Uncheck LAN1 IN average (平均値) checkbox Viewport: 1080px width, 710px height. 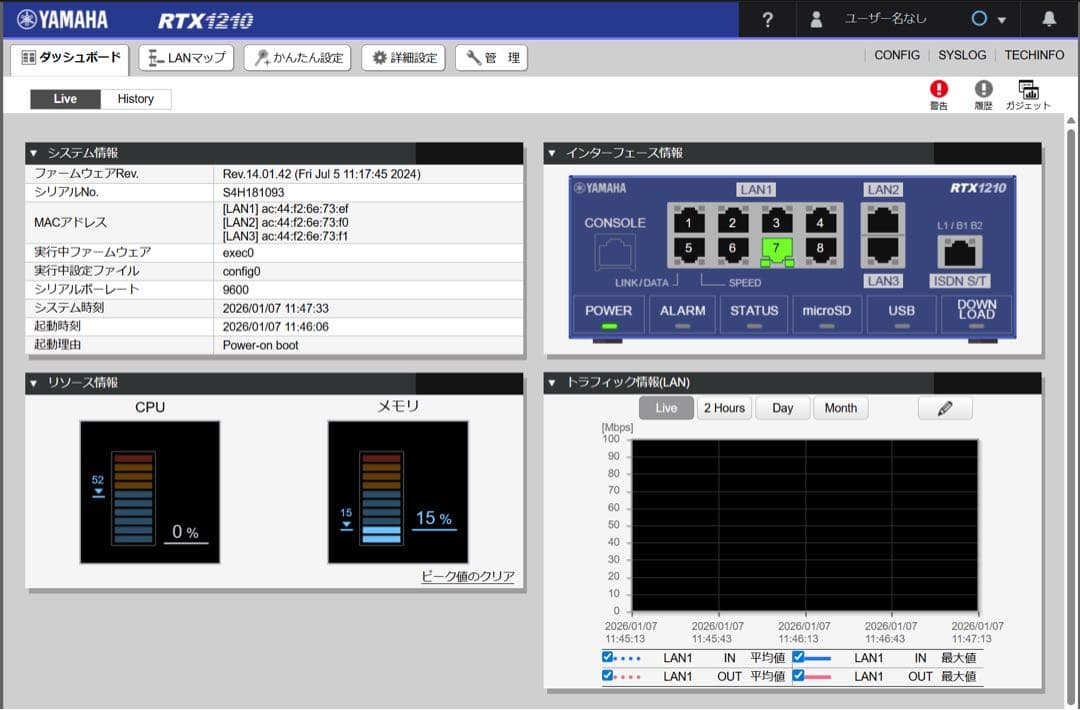click(x=608, y=658)
